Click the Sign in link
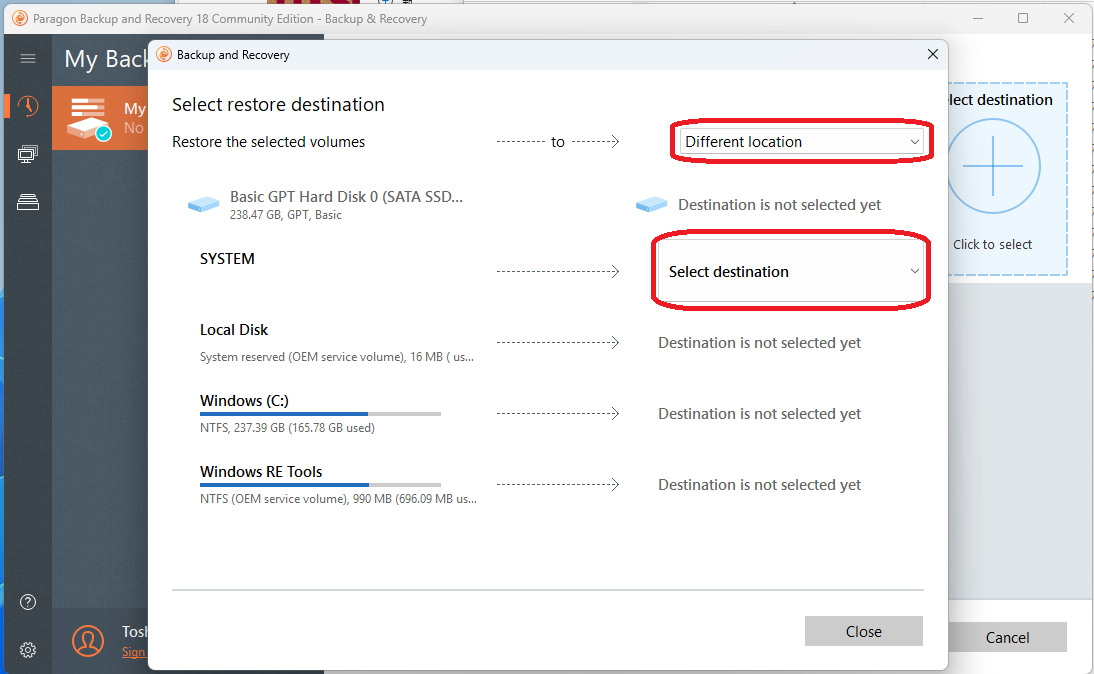Viewport: 1094px width, 674px height. [134, 652]
